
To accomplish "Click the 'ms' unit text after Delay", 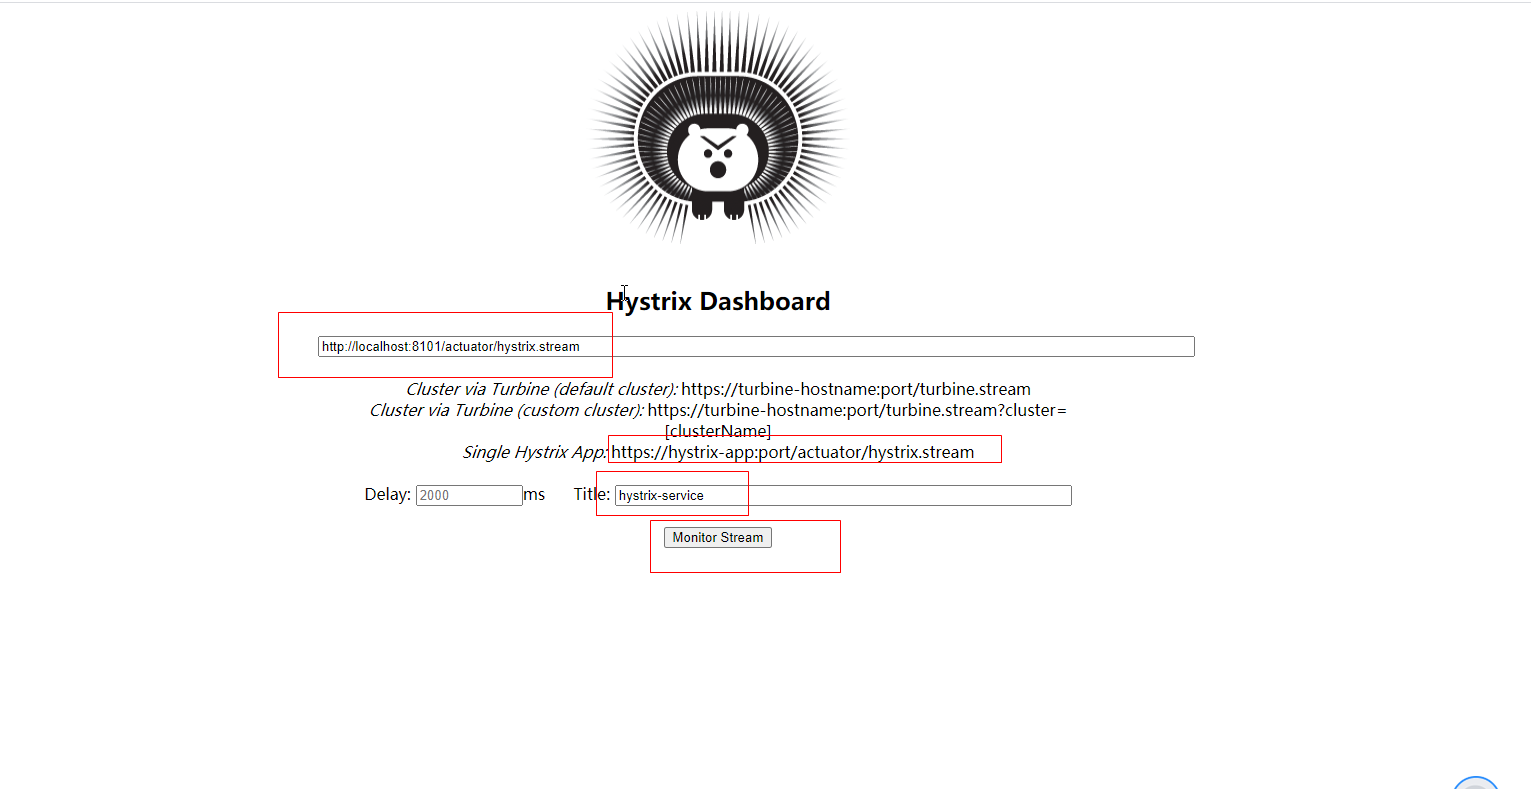I will pos(534,494).
